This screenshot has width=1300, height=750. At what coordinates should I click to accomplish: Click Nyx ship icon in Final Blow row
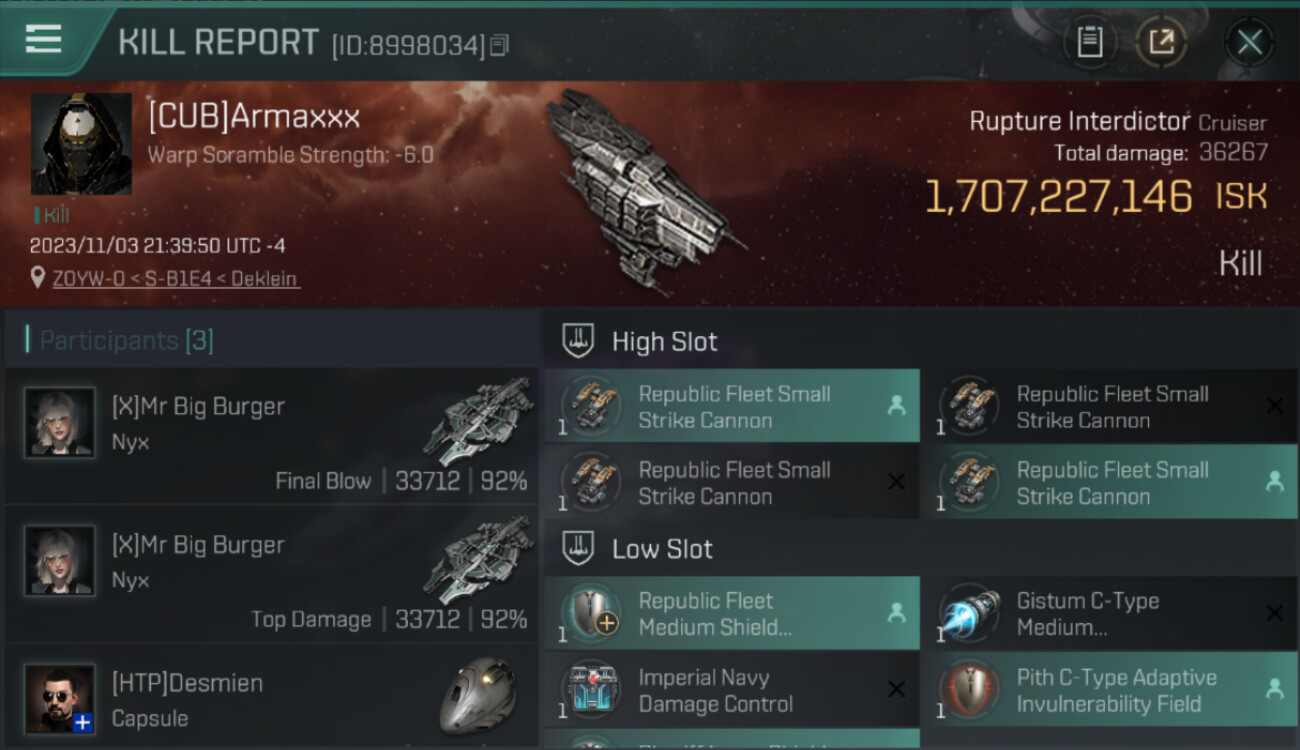(x=477, y=422)
